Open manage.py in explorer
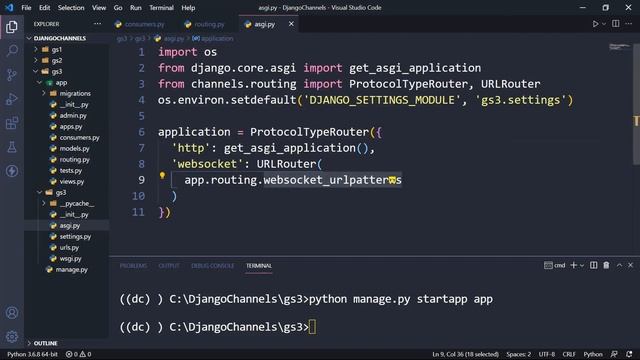640x360 pixels. 71,269
